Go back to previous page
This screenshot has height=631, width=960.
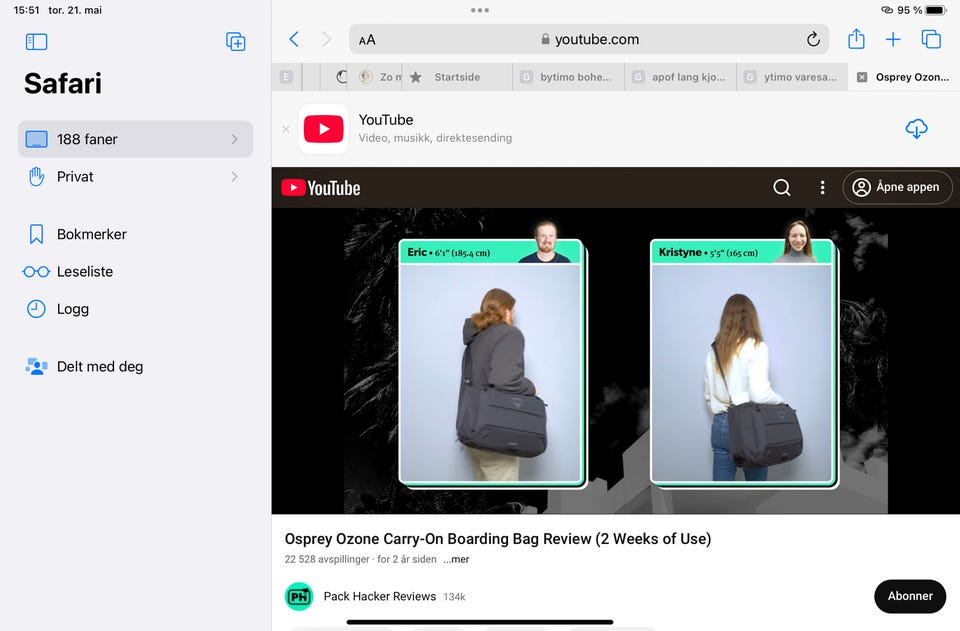(x=294, y=40)
